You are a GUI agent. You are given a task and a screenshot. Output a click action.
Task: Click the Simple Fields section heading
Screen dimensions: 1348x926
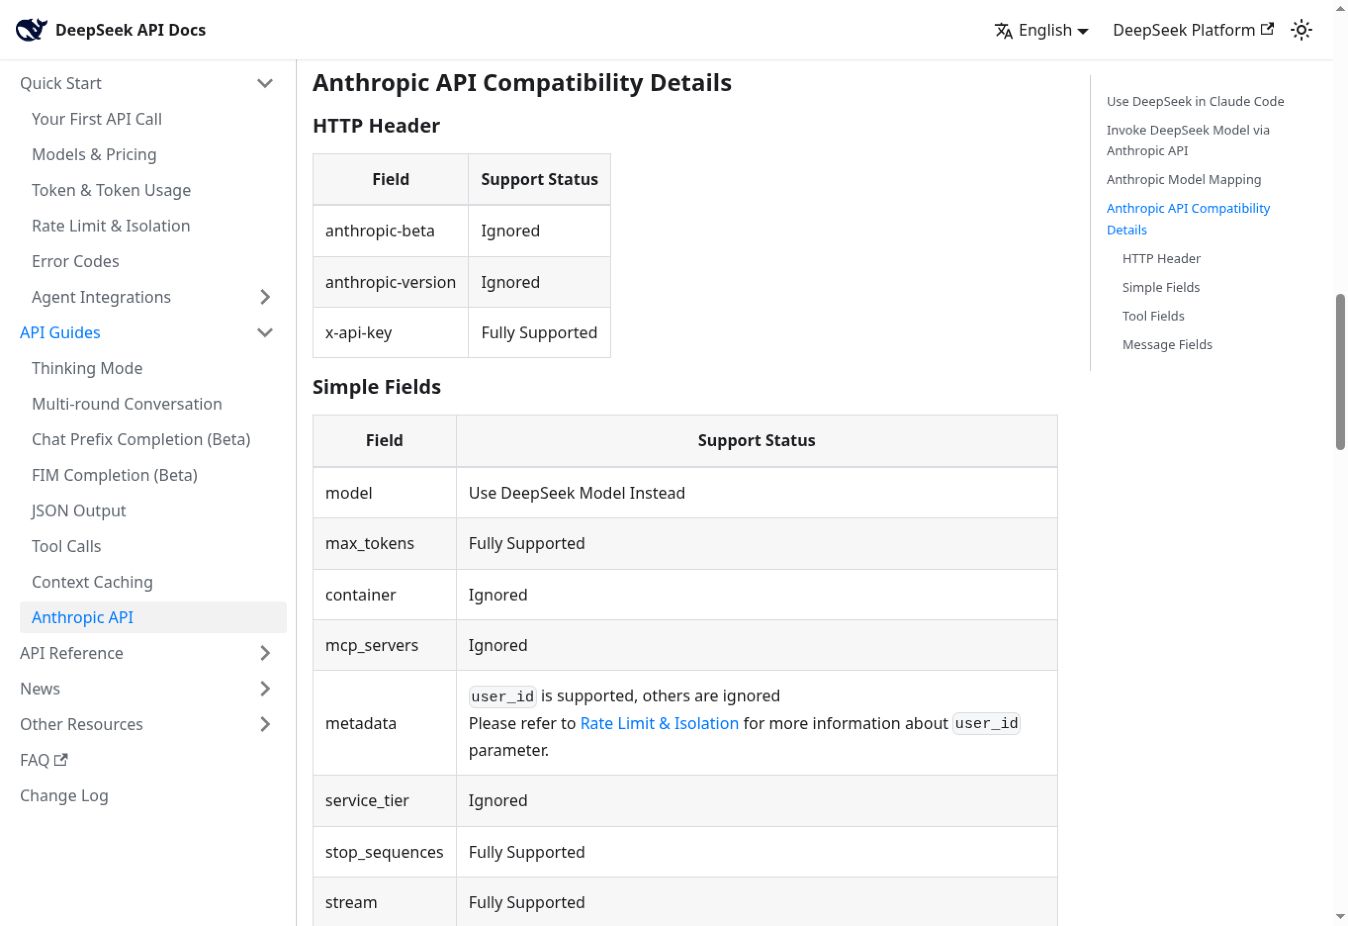(377, 387)
